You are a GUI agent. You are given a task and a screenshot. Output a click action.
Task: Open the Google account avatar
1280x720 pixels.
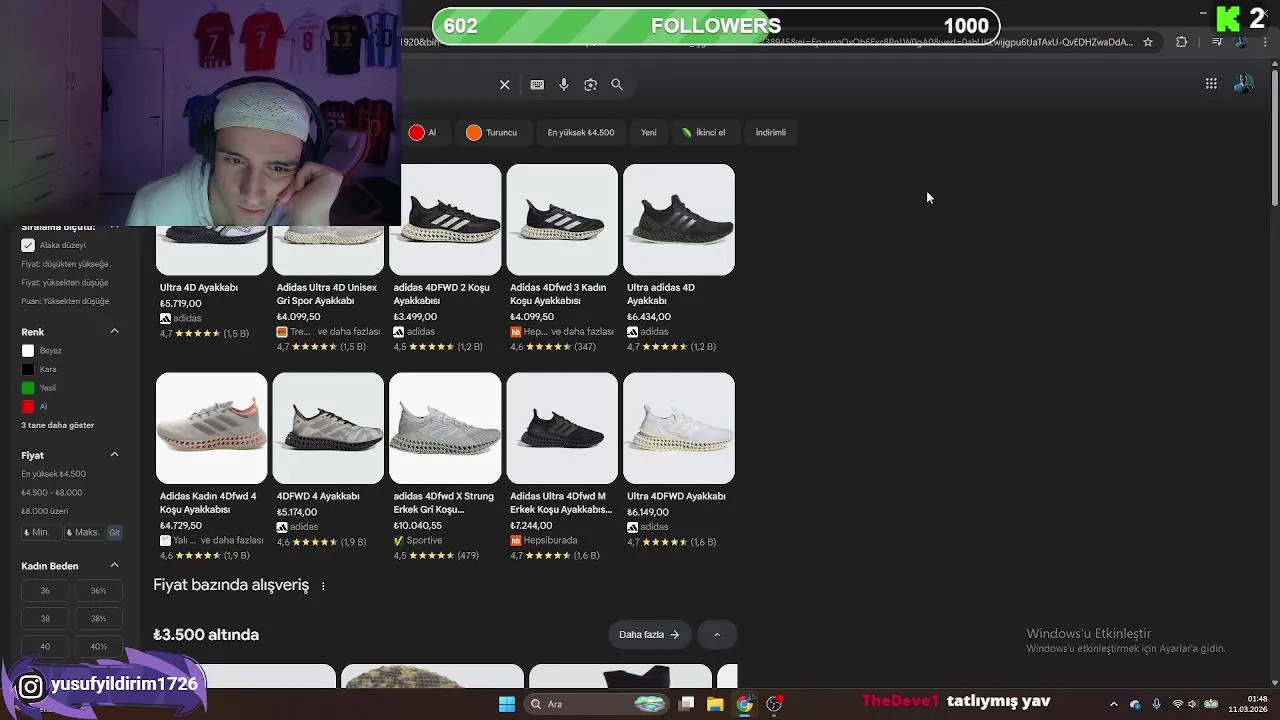pos(1244,84)
